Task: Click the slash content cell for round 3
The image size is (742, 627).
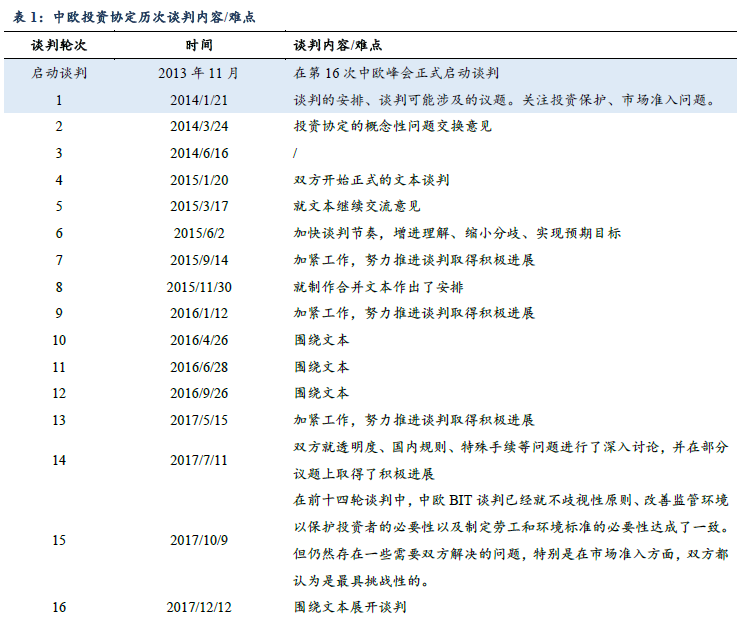Action: [x=296, y=153]
